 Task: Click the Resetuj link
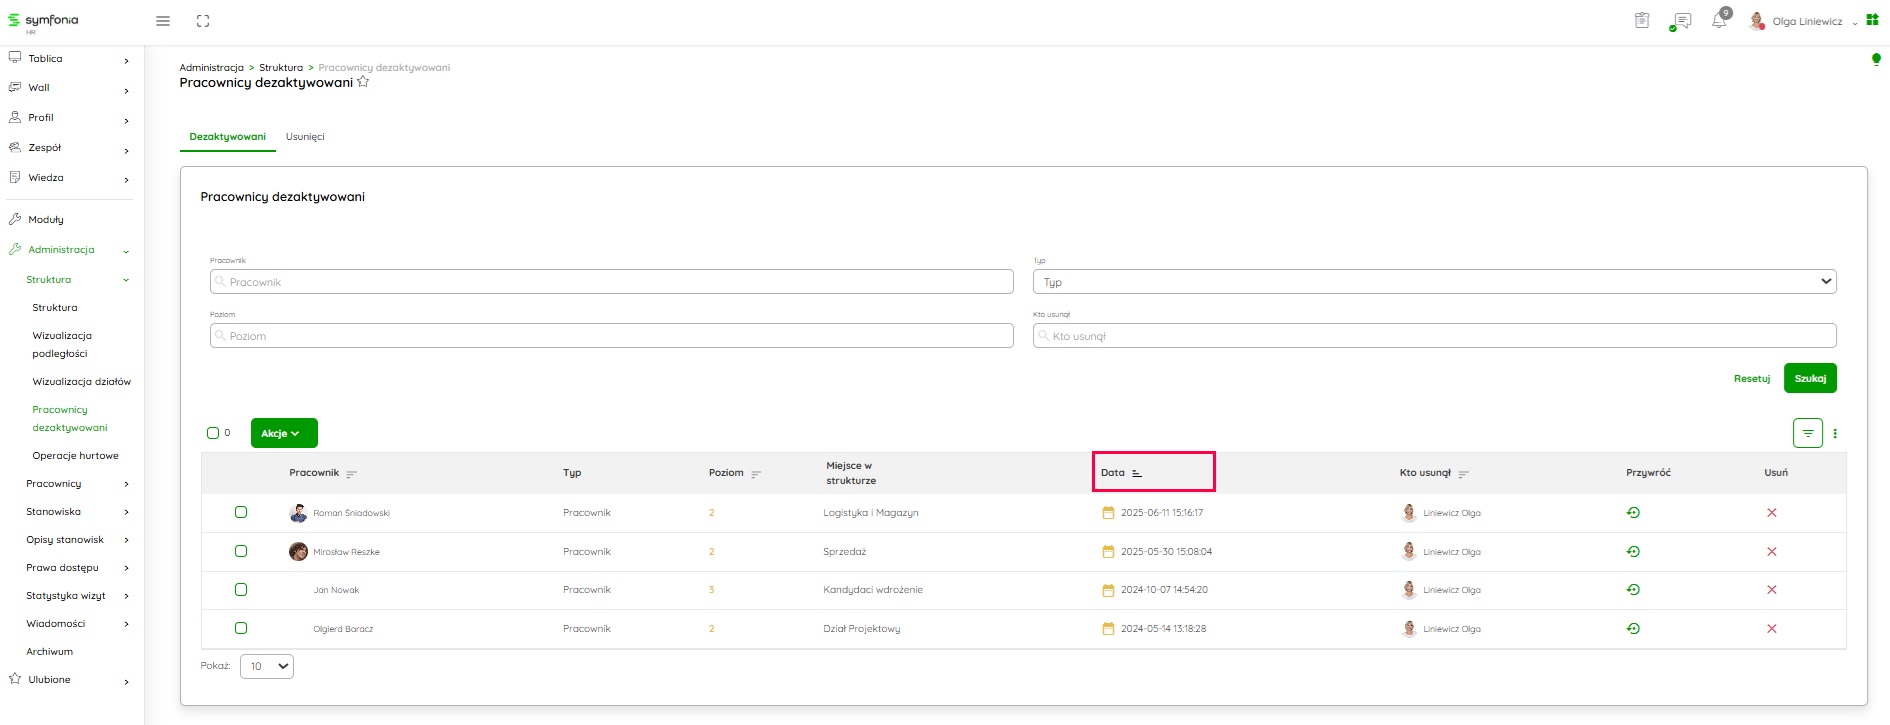coord(1751,379)
